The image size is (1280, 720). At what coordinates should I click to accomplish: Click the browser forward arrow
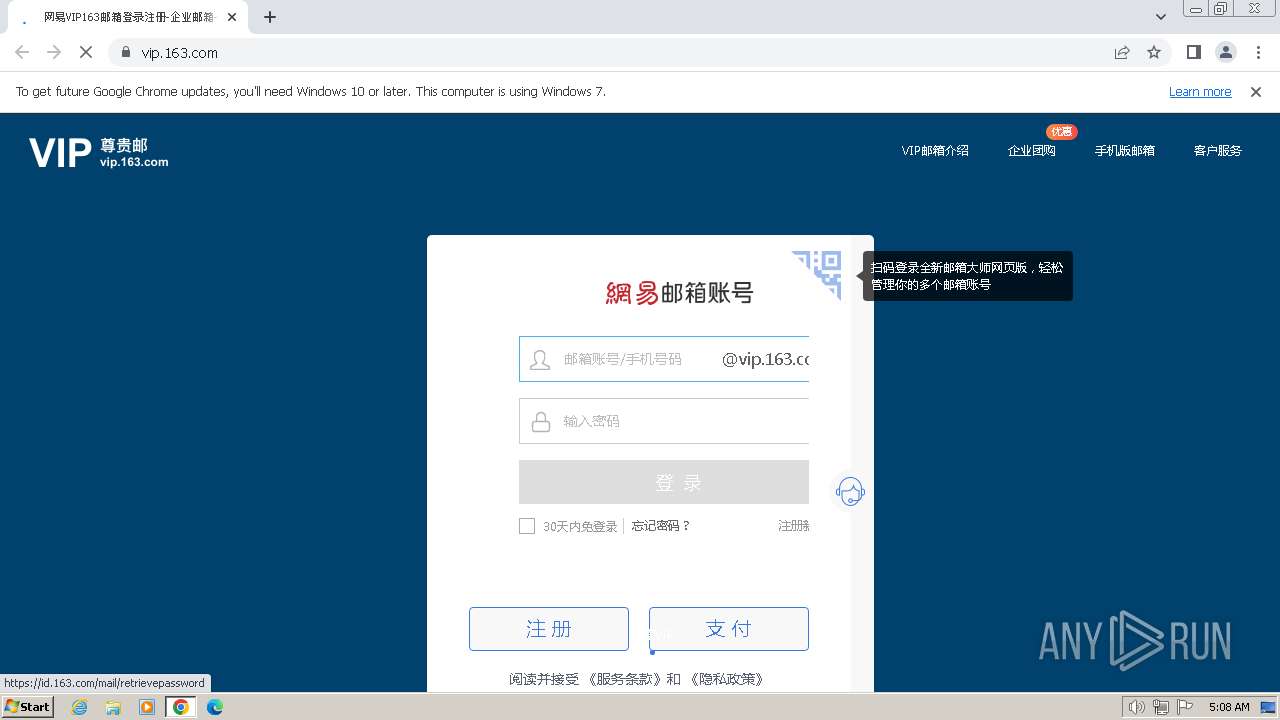(x=54, y=52)
